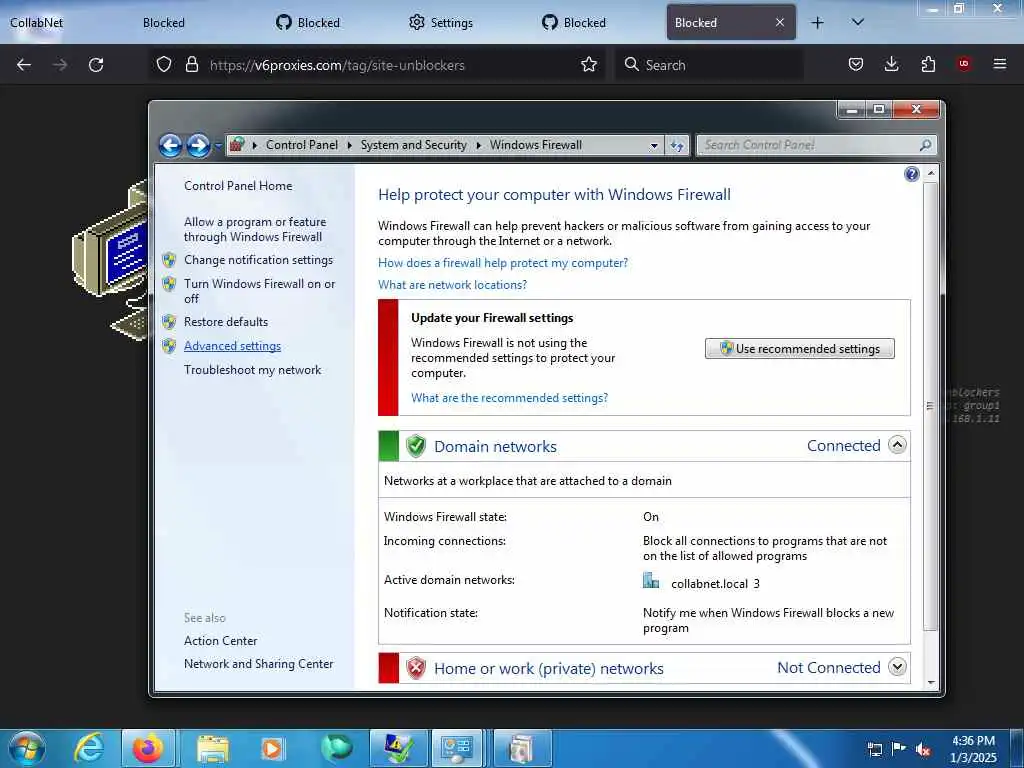1024x768 pixels.
Task: Open How does a firewall help link
Action: [503, 263]
